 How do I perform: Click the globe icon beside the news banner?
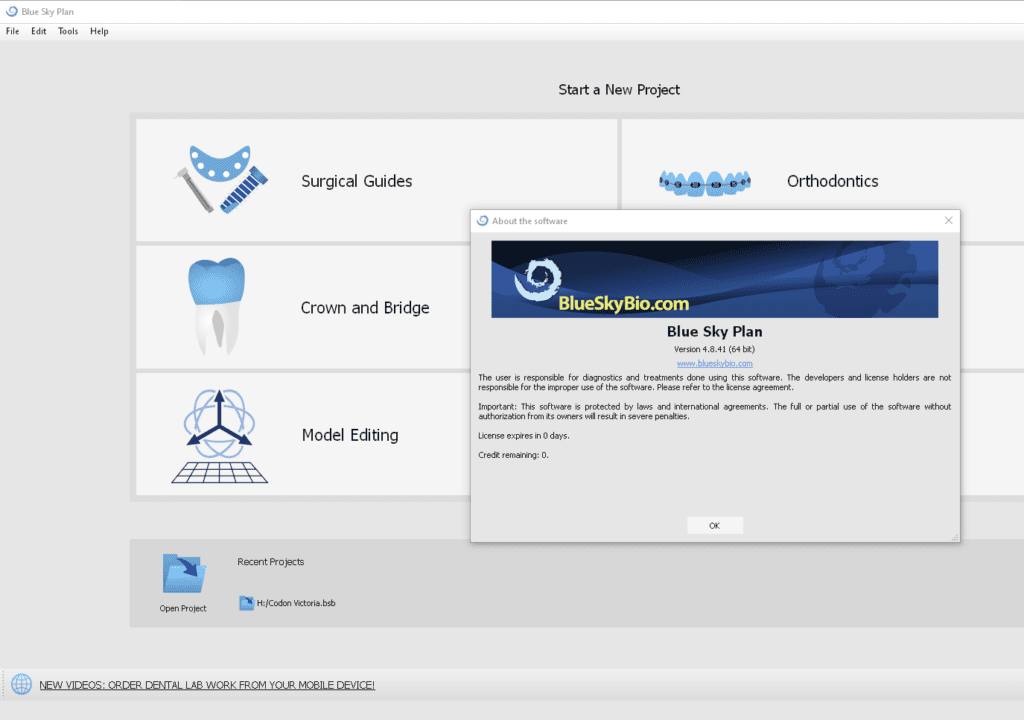tap(21, 685)
